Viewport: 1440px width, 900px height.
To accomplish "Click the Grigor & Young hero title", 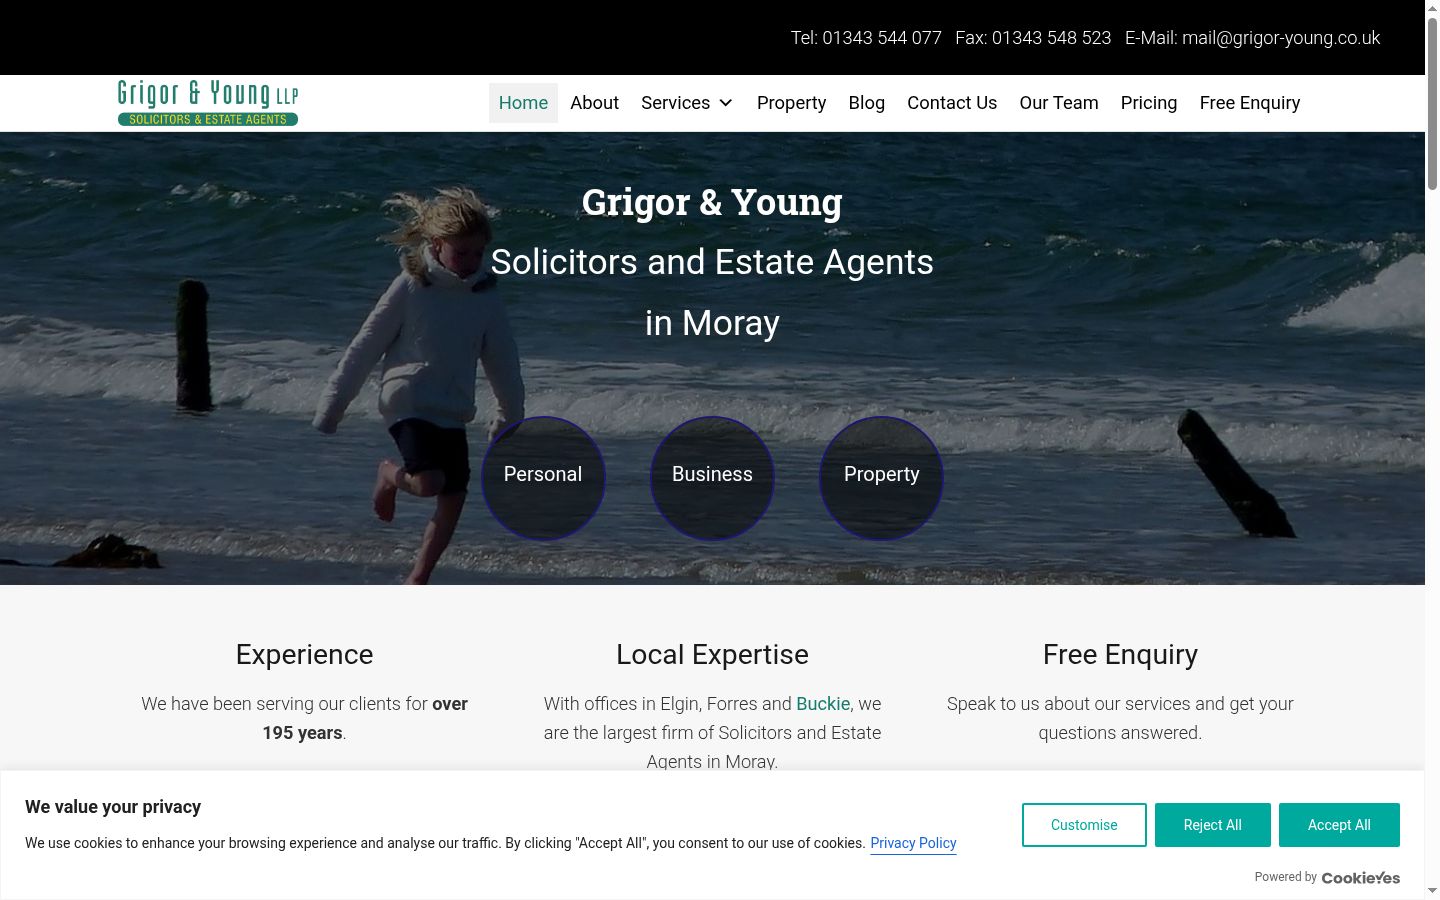I will pyautogui.click(x=712, y=202).
